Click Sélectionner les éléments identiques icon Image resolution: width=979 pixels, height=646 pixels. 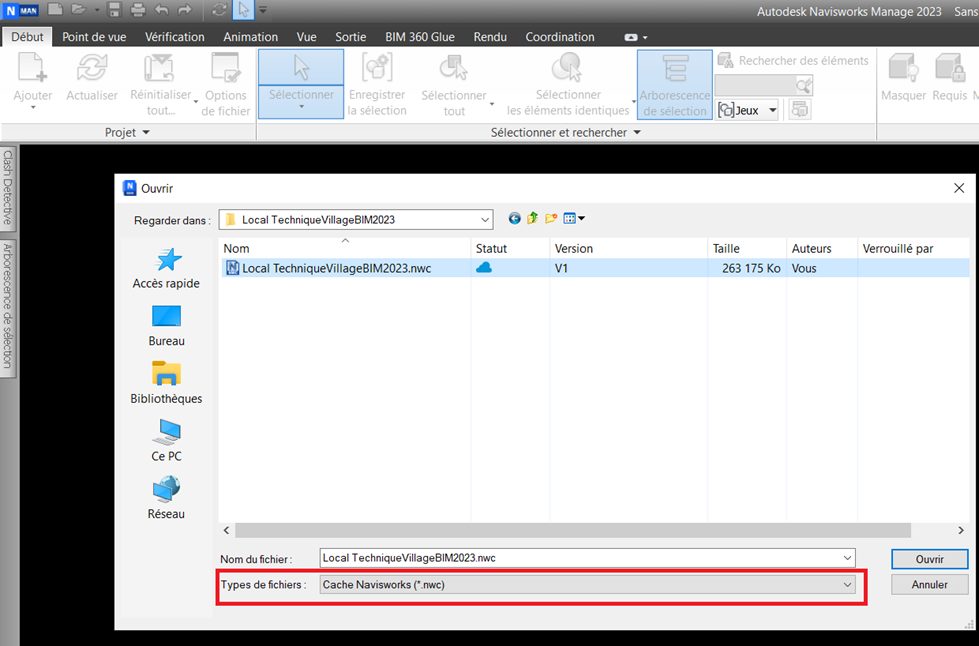coord(568,67)
